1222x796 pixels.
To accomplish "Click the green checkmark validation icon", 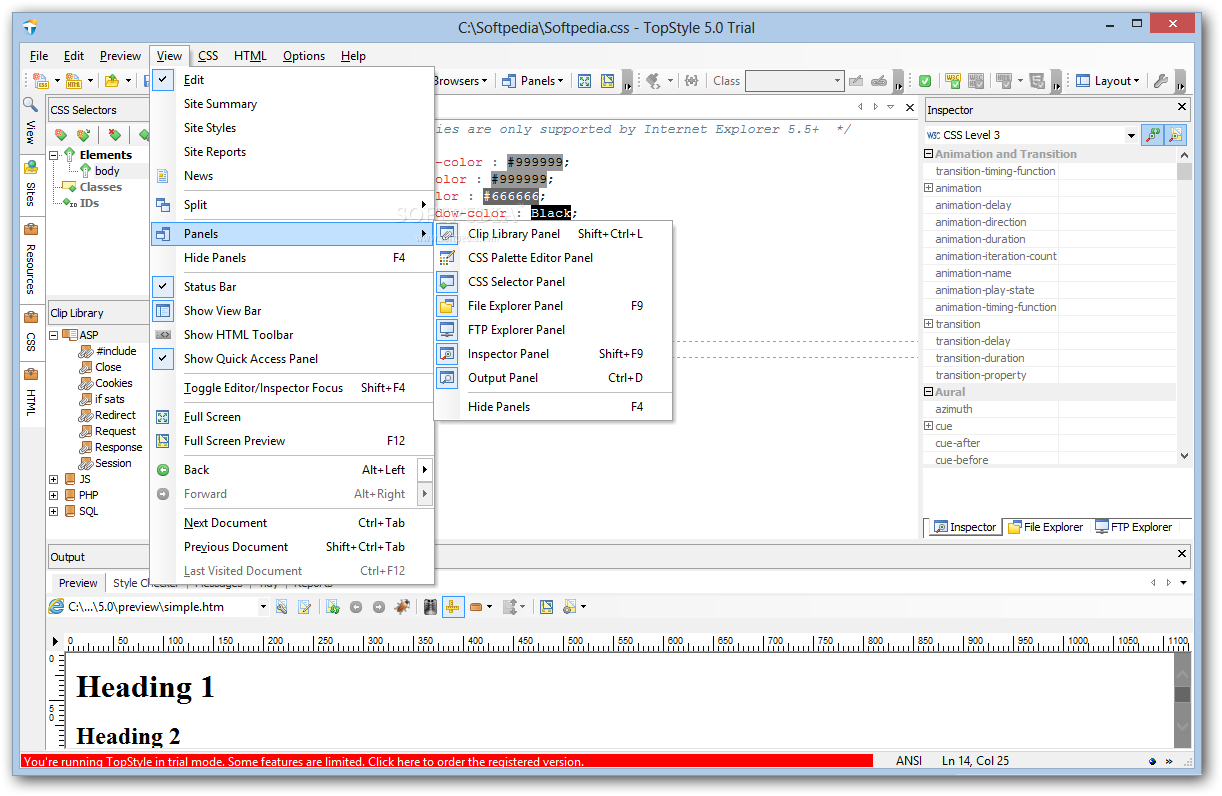I will point(926,81).
